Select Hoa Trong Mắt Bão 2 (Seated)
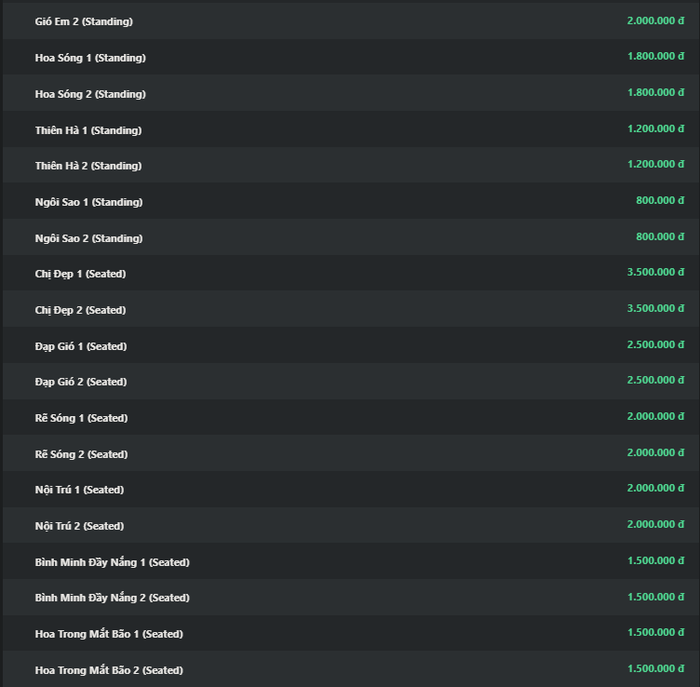 (109, 670)
